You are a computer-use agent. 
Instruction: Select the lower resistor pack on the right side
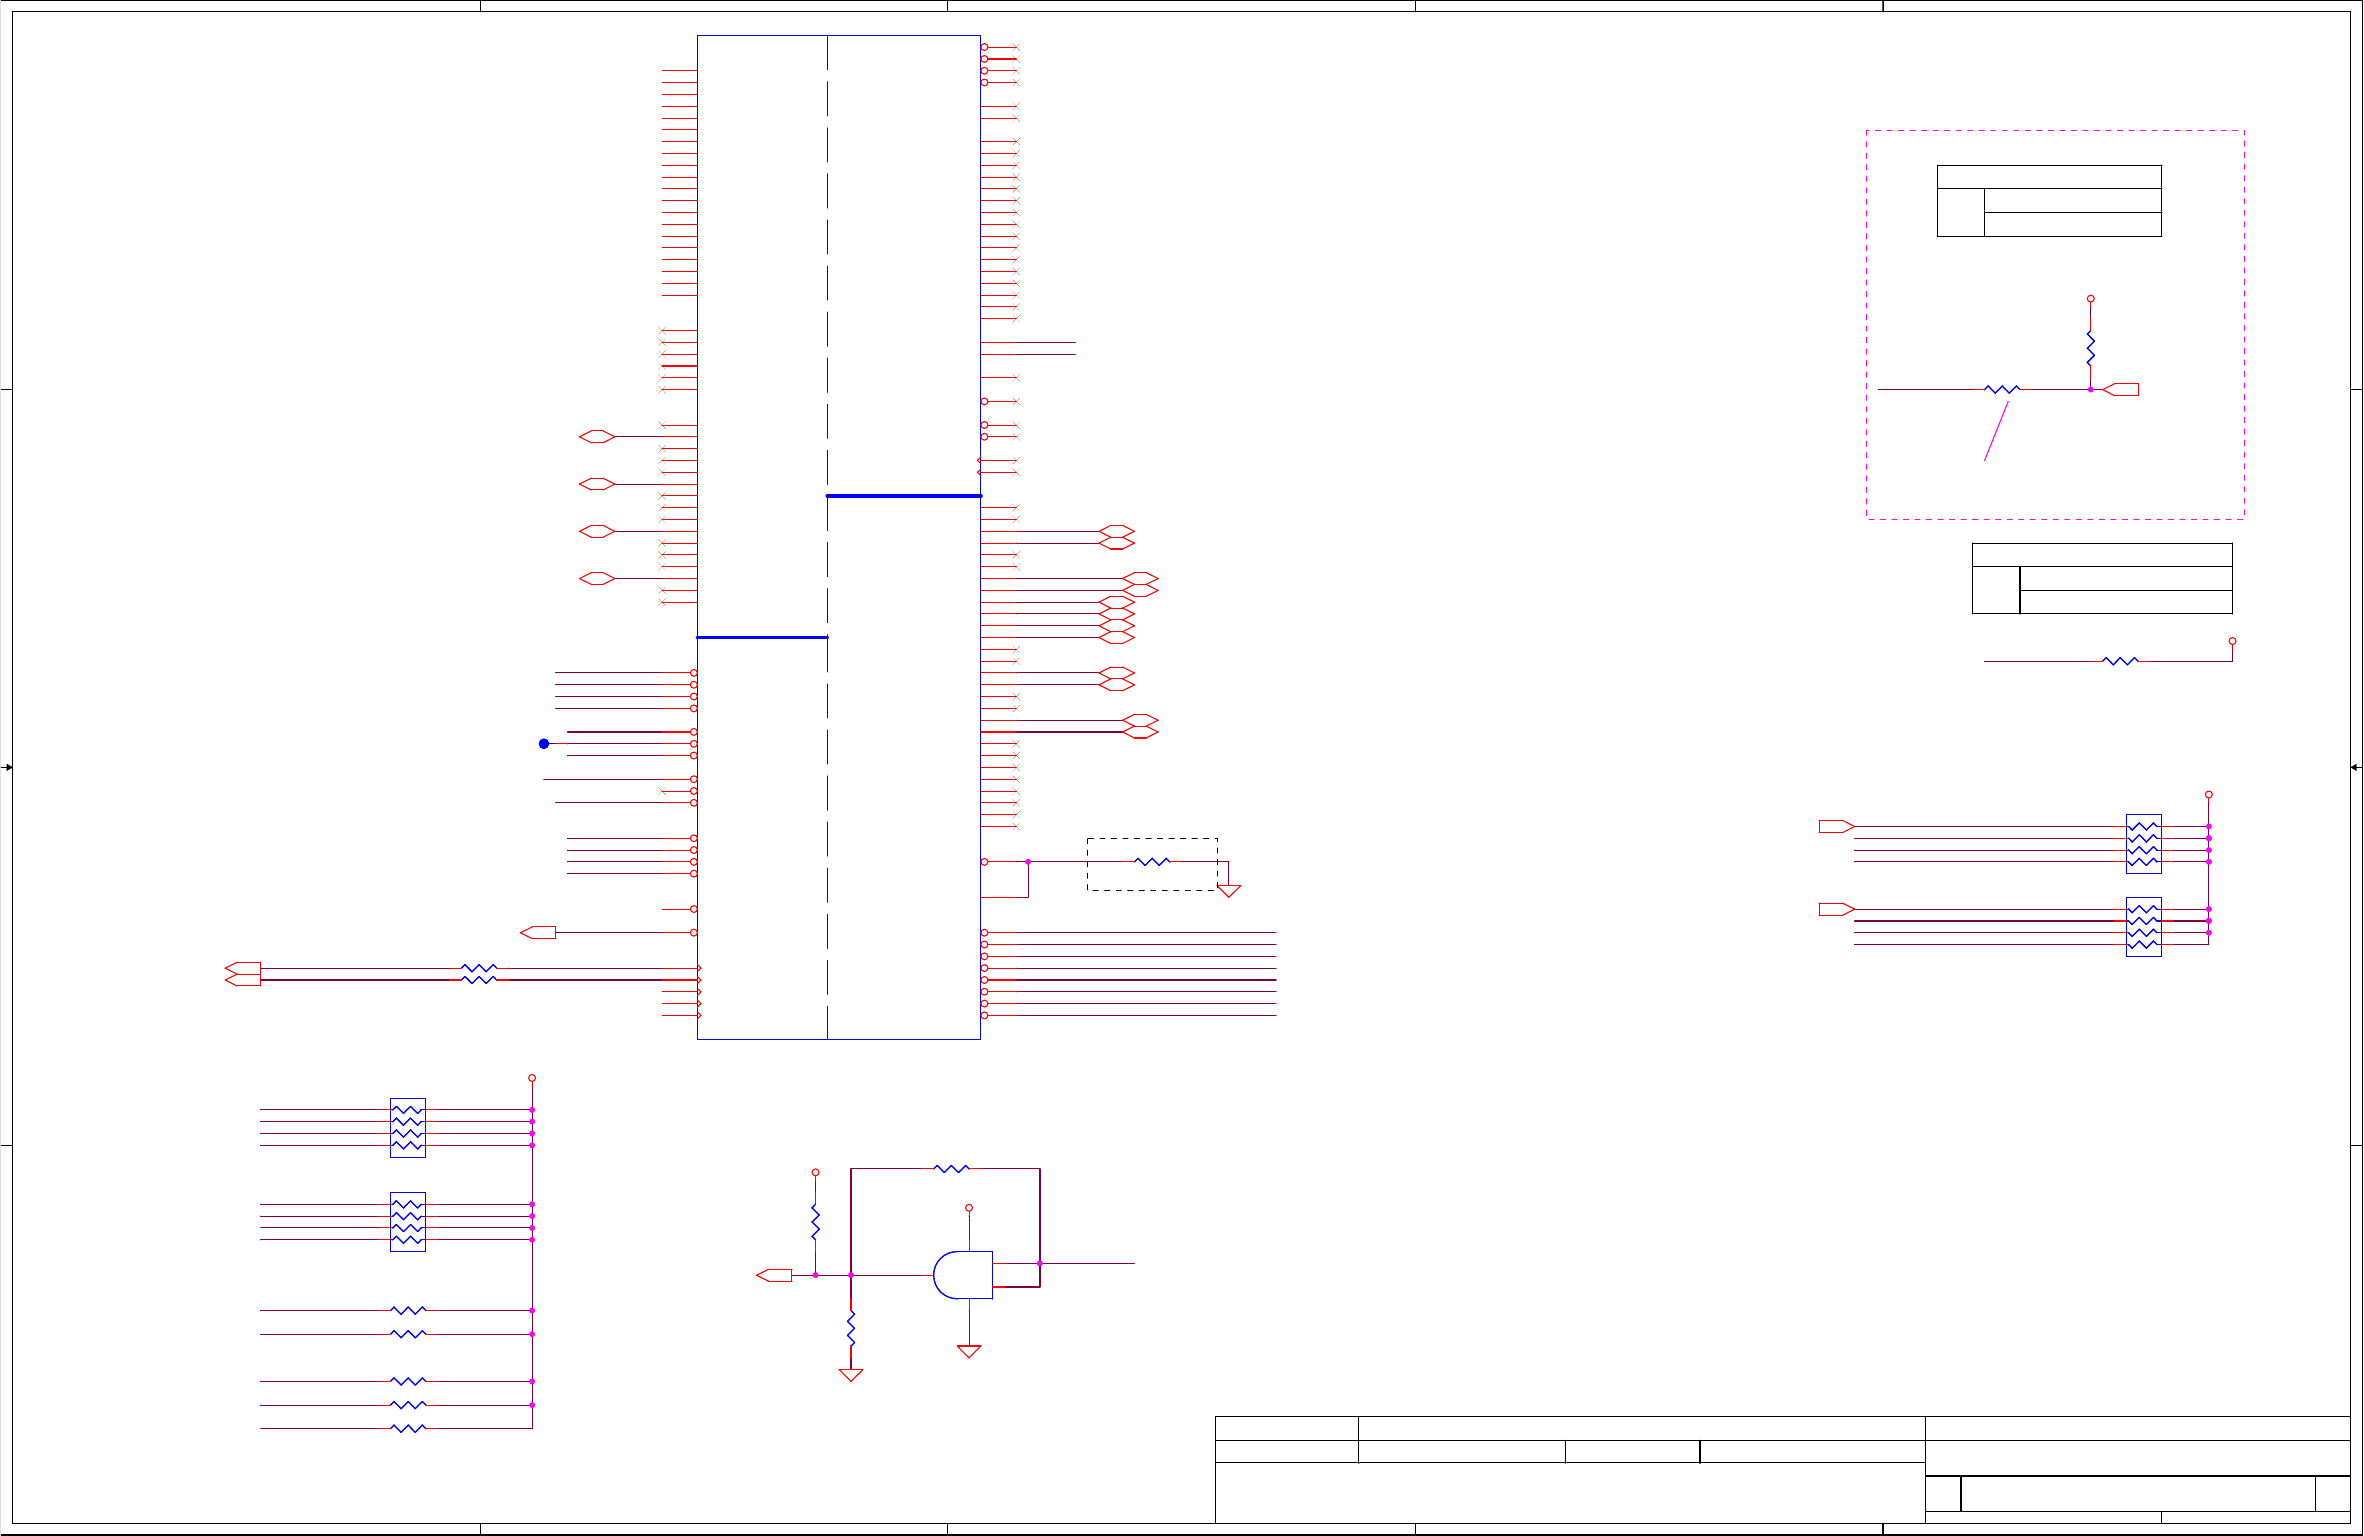click(x=2143, y=926)
